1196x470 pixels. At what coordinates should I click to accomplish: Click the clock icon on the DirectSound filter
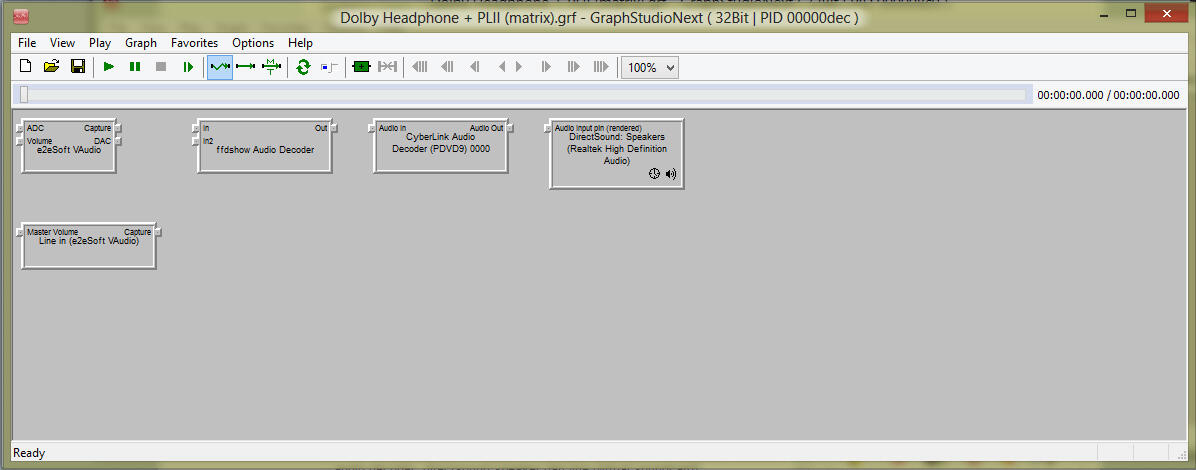(654, 174)
